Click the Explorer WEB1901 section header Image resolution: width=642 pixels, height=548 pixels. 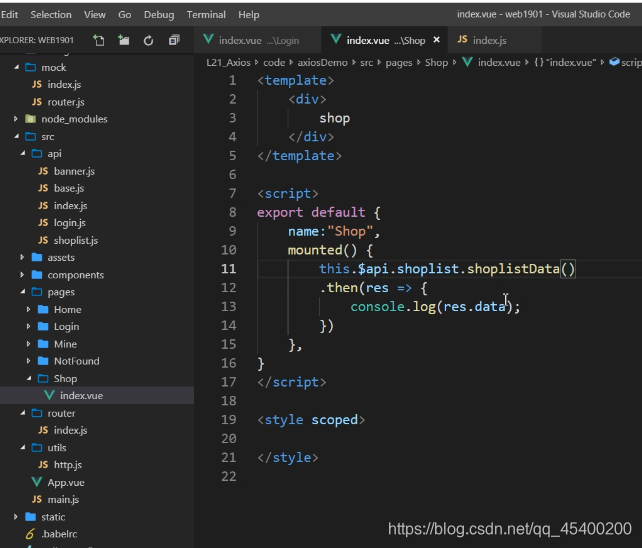pos(37,40)
